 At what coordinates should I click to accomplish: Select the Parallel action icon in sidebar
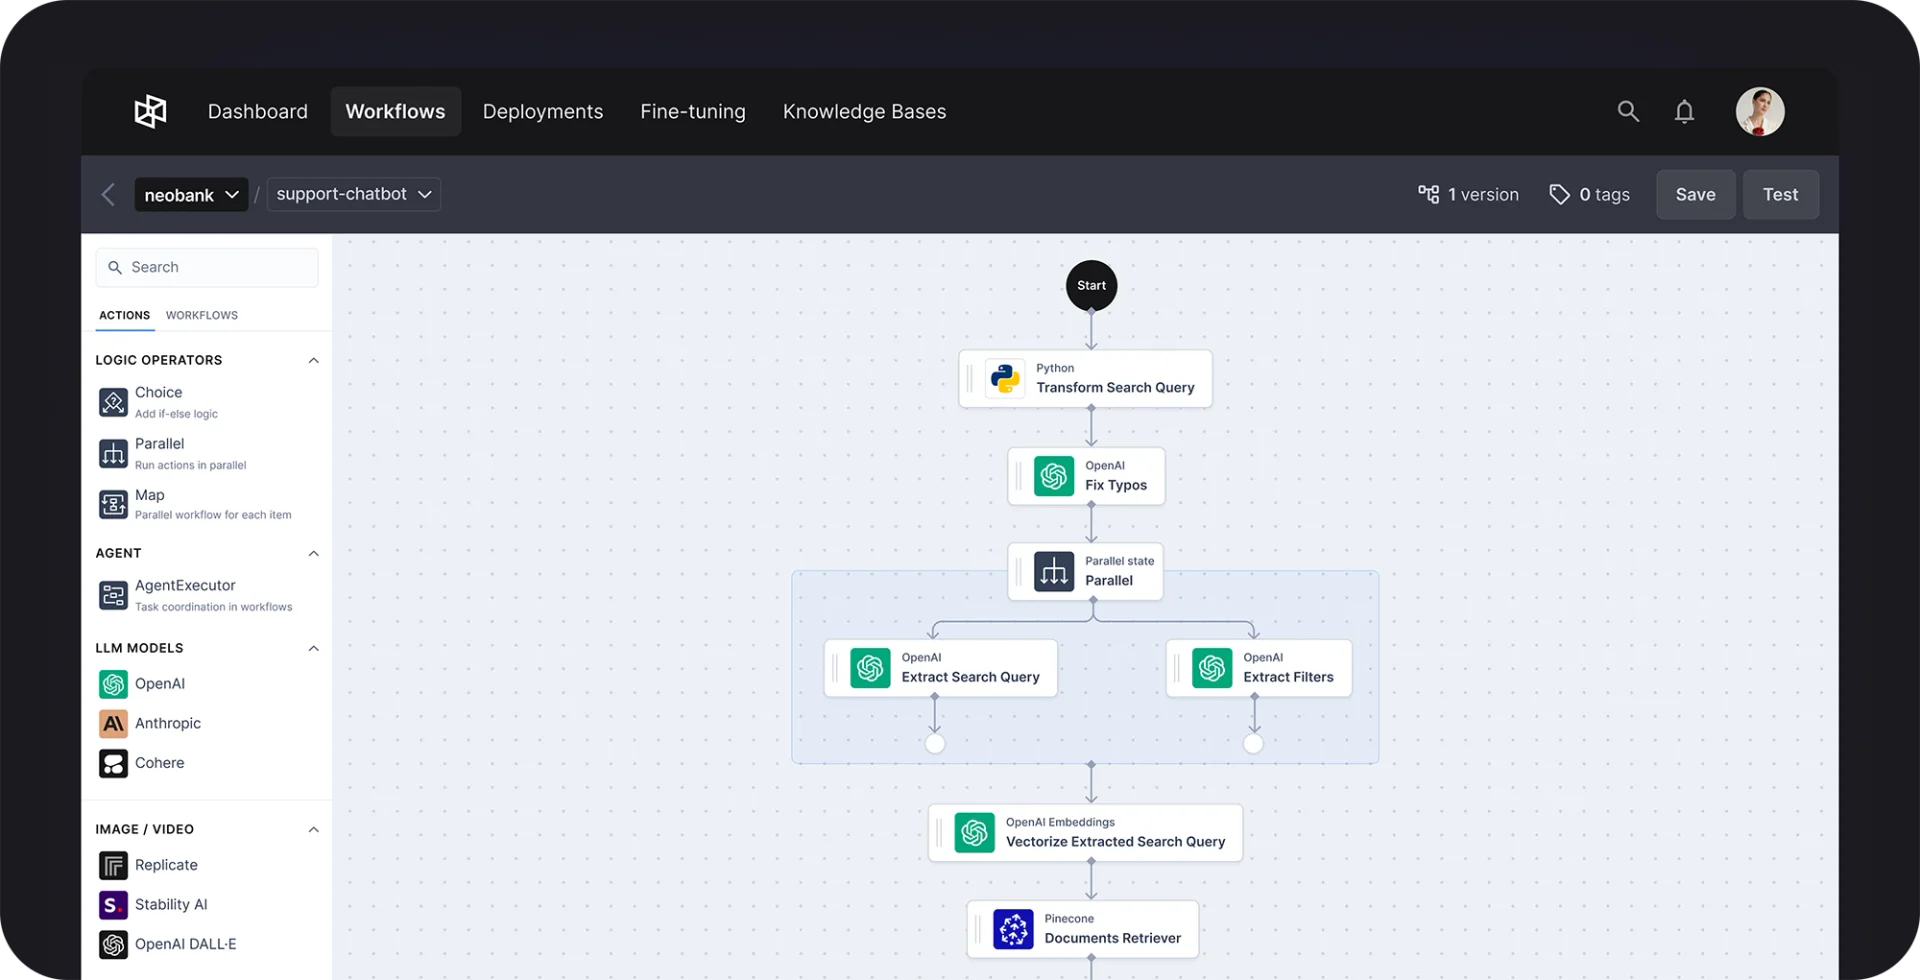point(113,453)
